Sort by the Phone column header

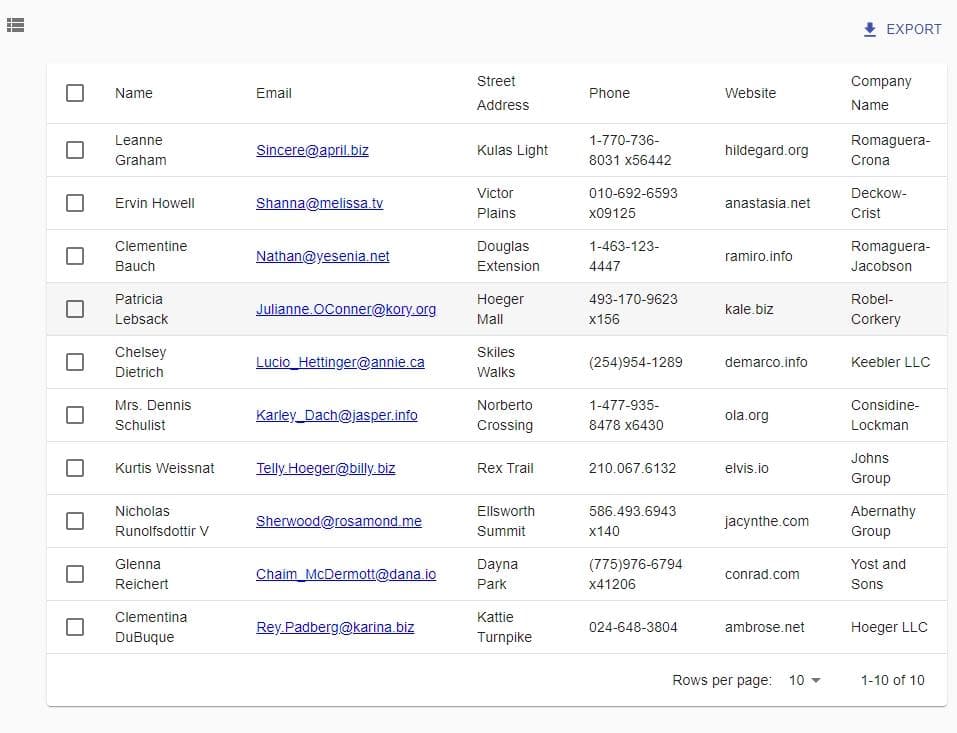[x=609, y=93]
